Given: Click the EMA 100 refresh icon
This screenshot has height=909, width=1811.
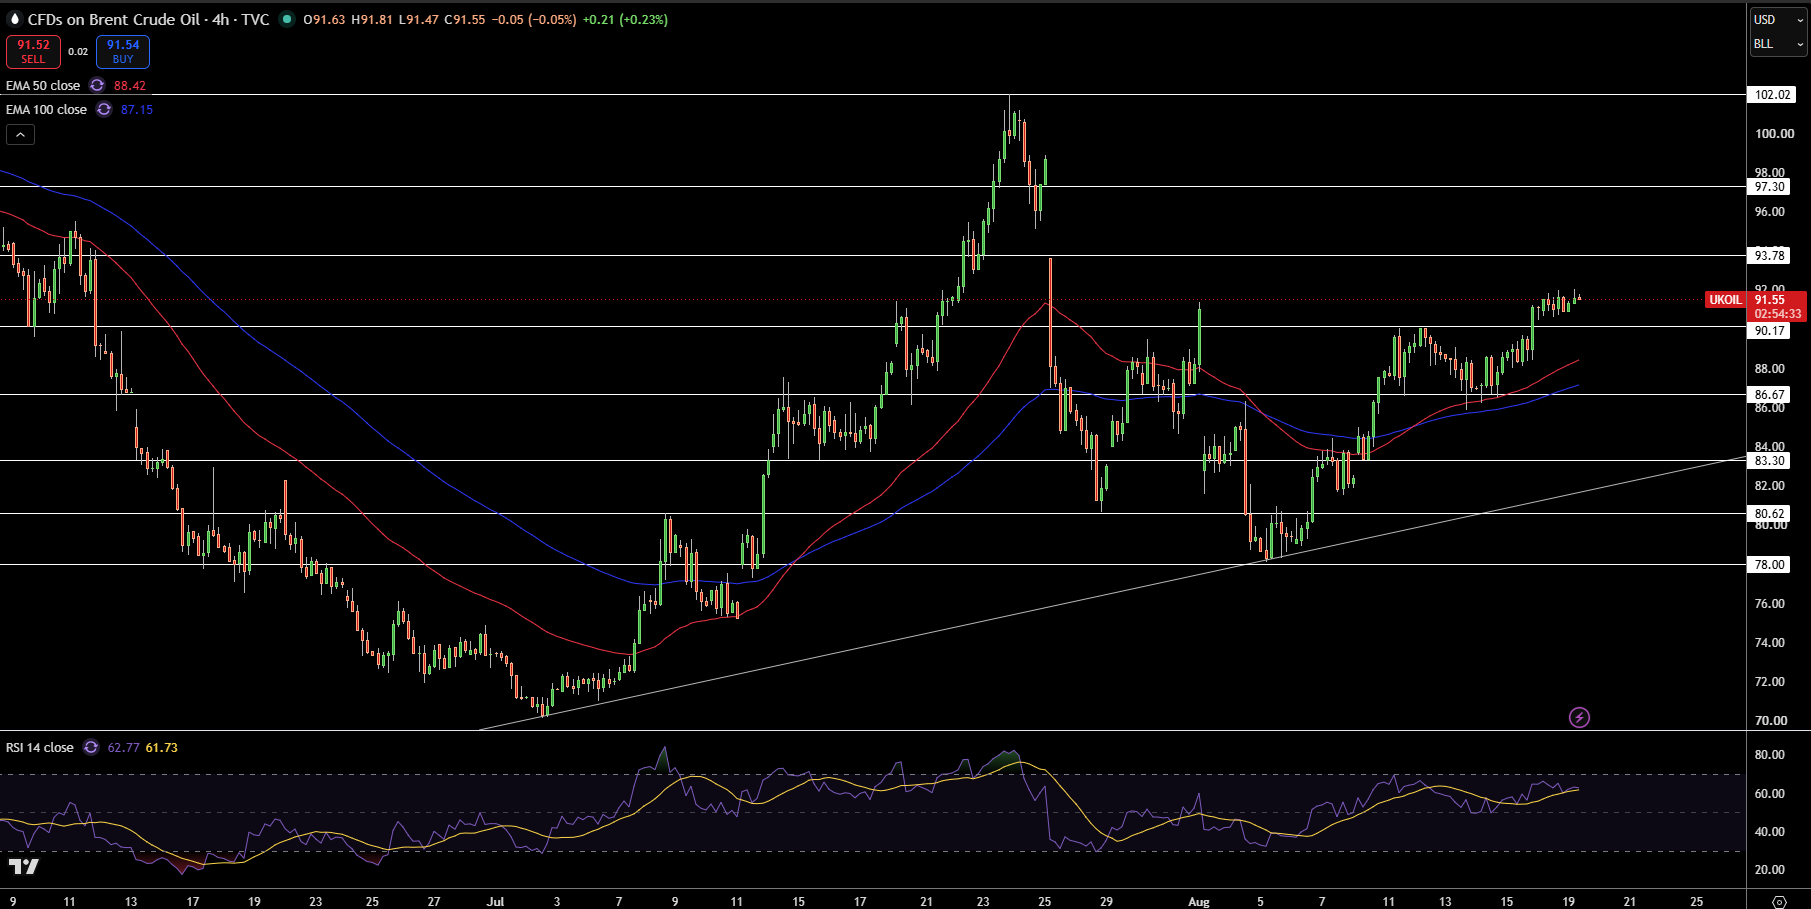Looking at the screenshot, I should [x=104, y=110].
